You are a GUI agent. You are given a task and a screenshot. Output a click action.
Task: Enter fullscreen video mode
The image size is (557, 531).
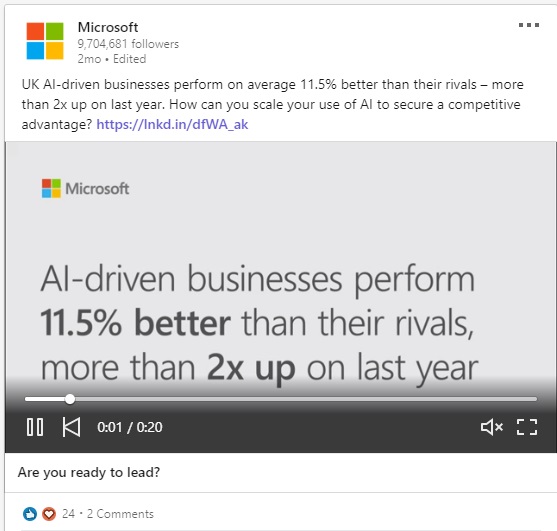tap(527, 427)
